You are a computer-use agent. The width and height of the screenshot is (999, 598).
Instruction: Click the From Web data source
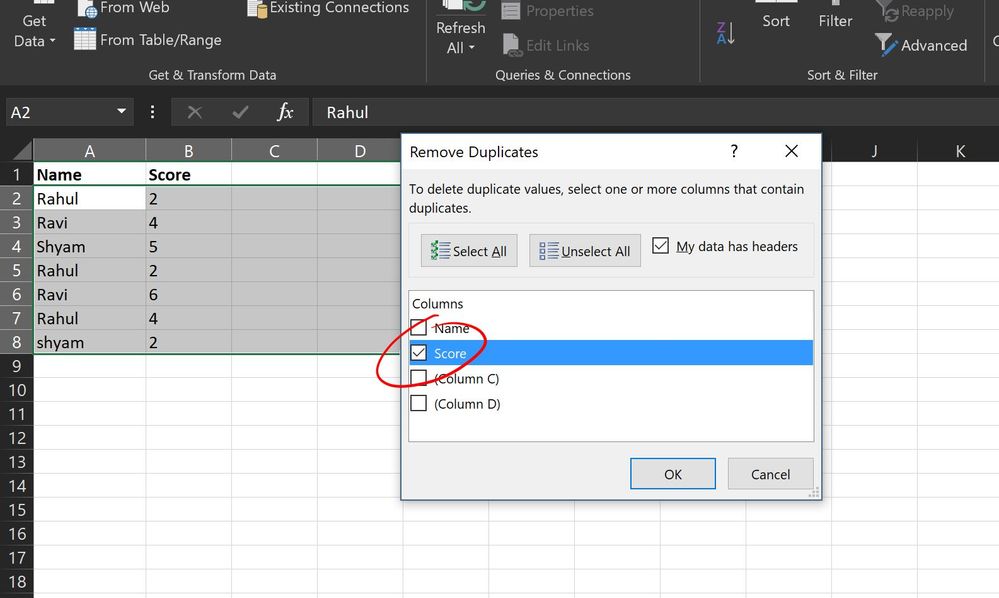[123, 8]
